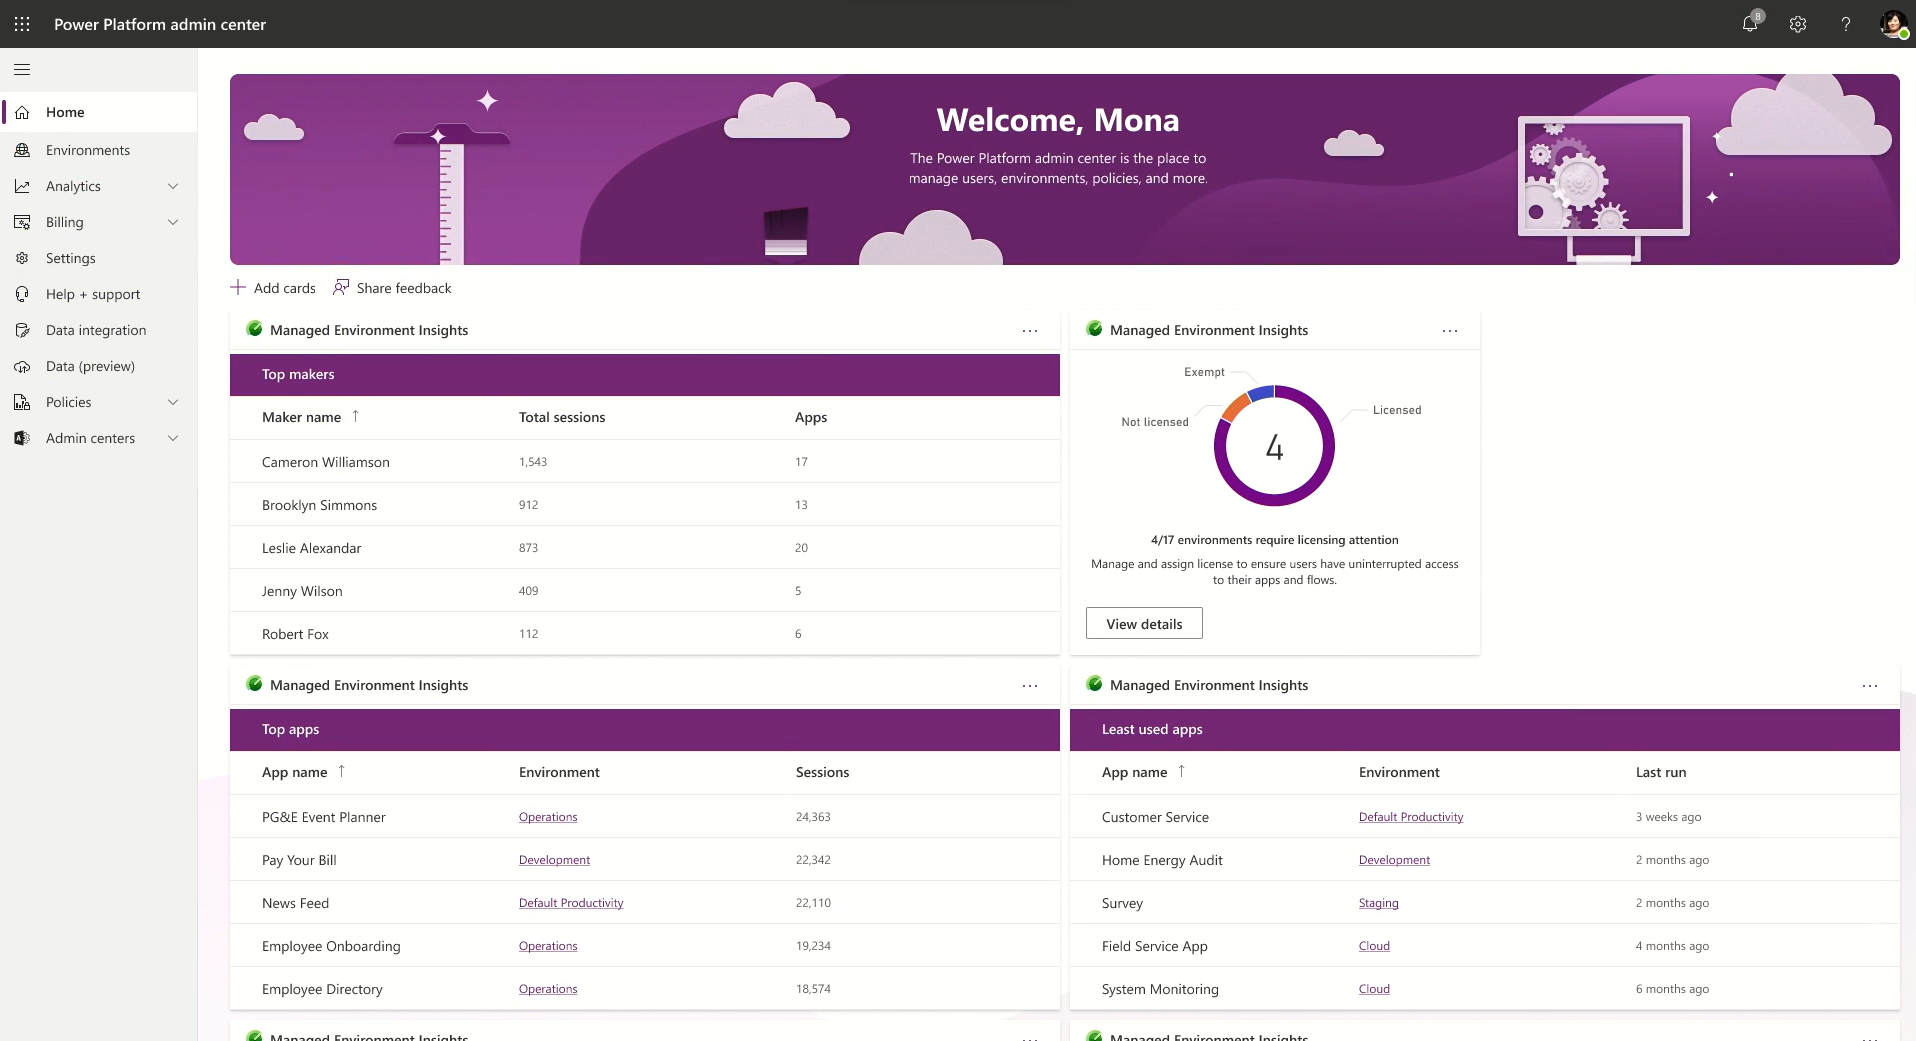Open Default Productivity link for News Feed

point(571,903)
